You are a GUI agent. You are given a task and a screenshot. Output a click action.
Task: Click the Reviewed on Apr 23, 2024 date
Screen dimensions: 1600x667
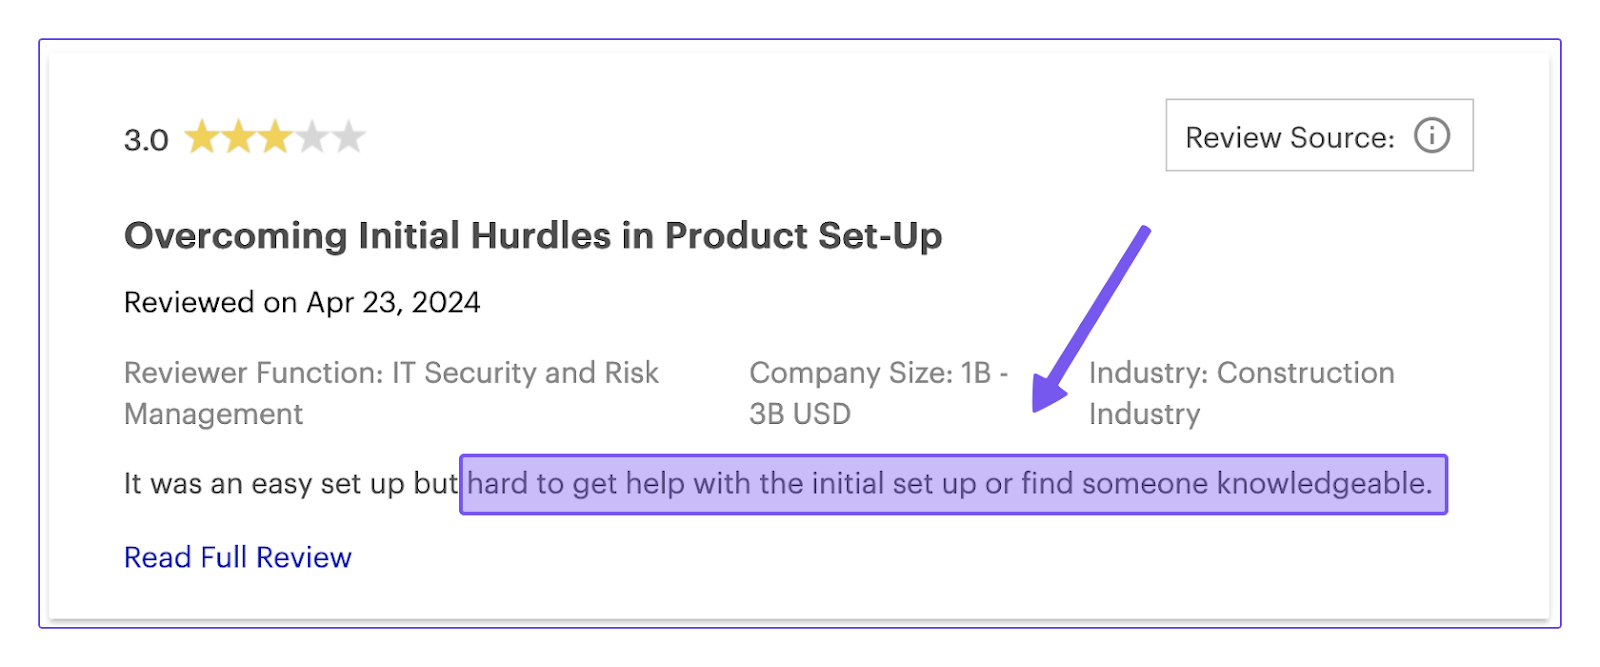point(302,302)
